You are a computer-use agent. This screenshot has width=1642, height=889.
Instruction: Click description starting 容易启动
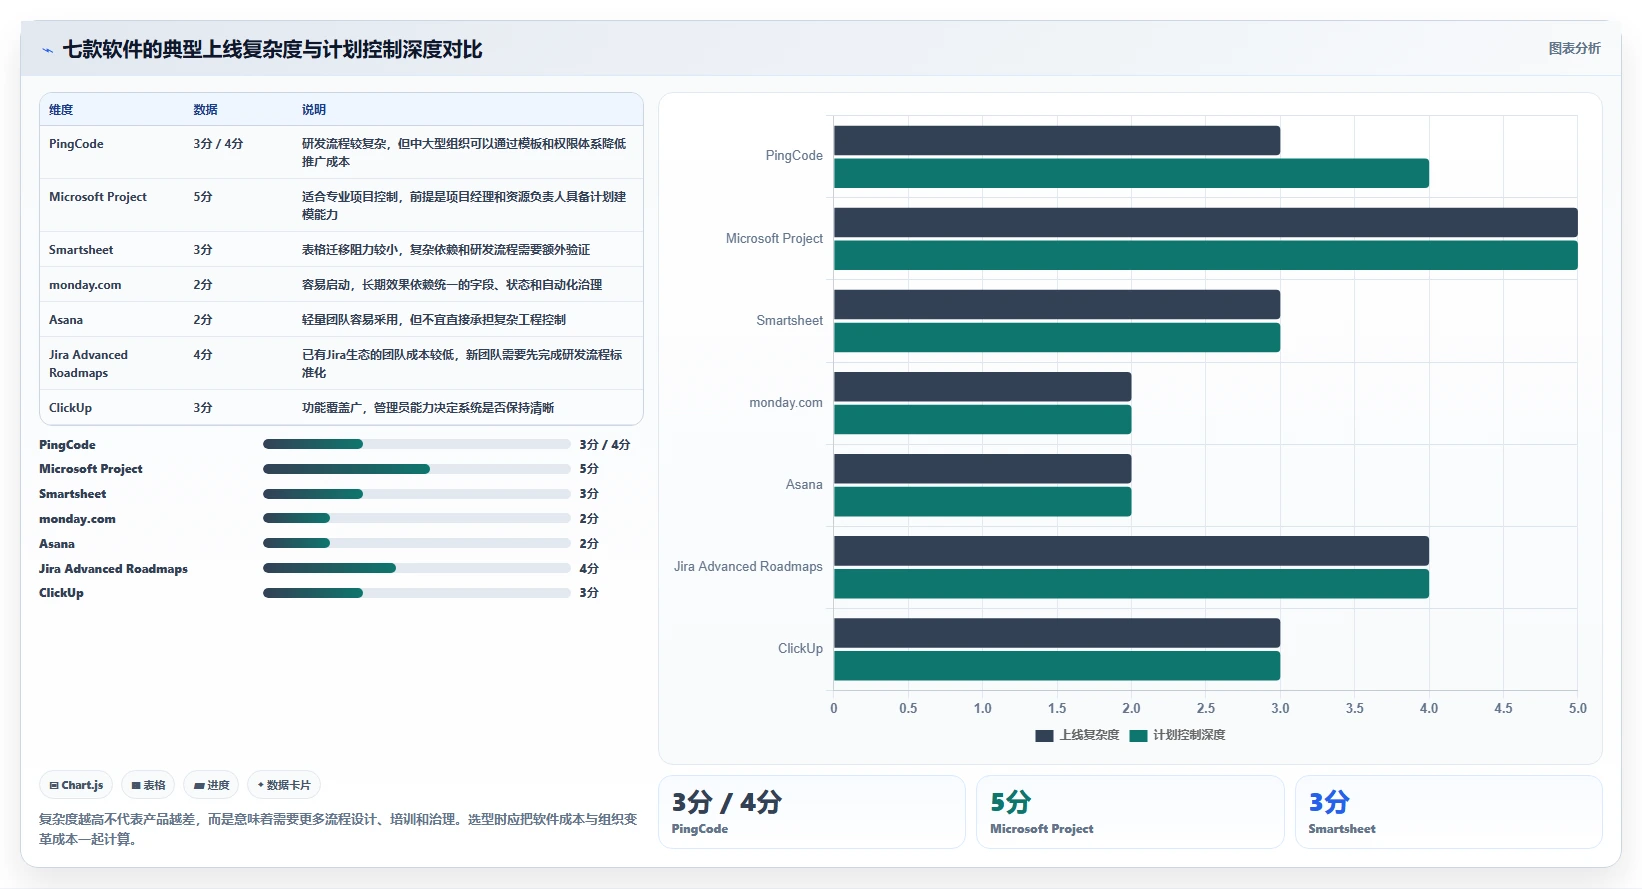point(452,285)
